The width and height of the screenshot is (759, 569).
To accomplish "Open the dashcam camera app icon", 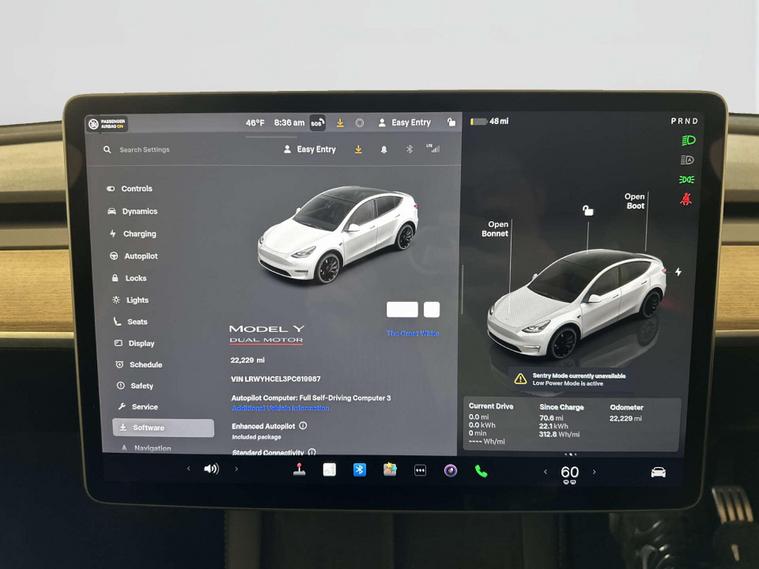I will (x=450, y=471).
